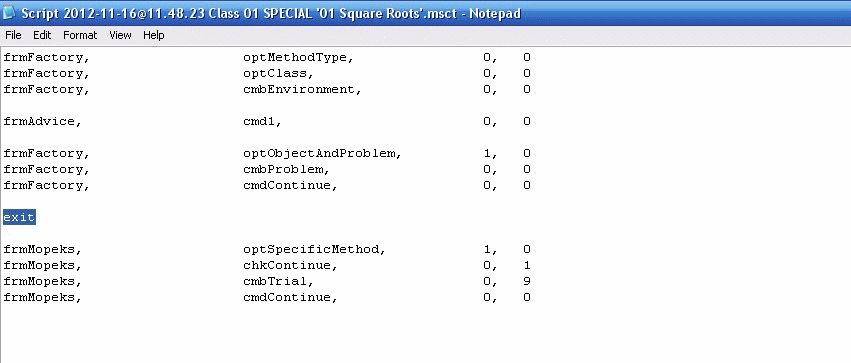This screenshot has width=851, height=363.
Task: Click on frmAdvice text
Action: 42,122
